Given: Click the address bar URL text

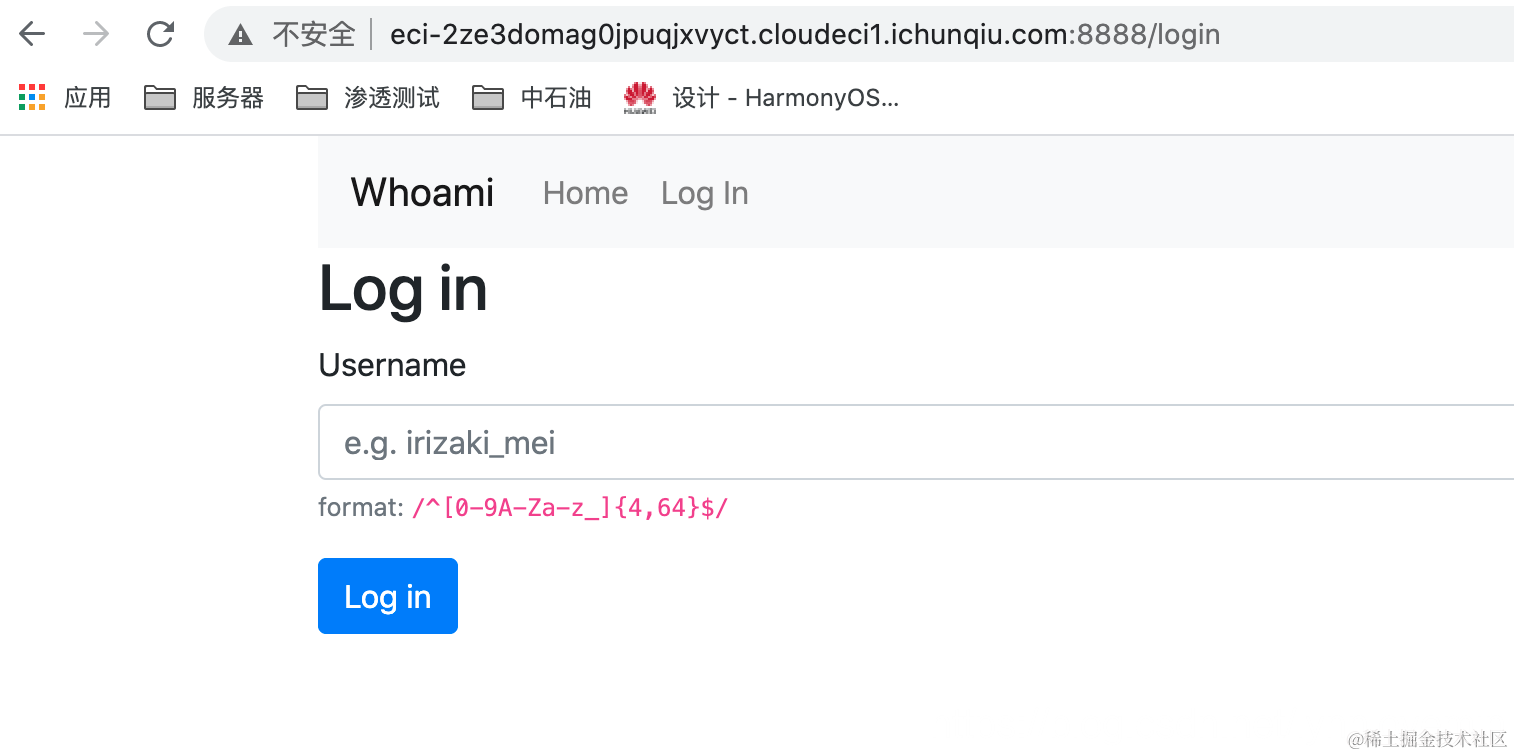Looking at the screenshot, I should tap(805, 35).
